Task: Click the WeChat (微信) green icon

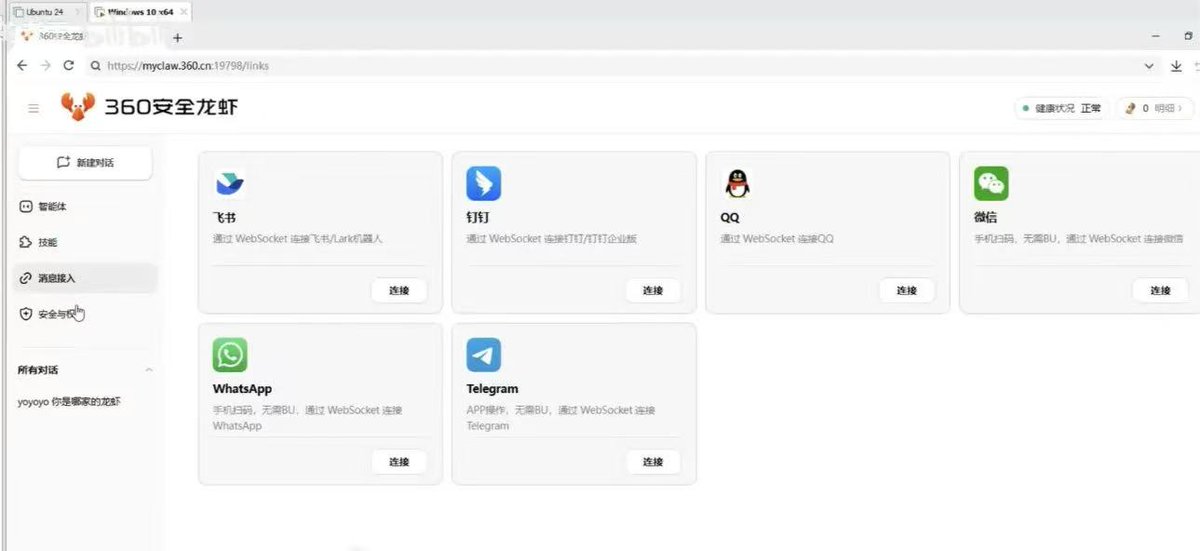Action: [x=991, y=184]
